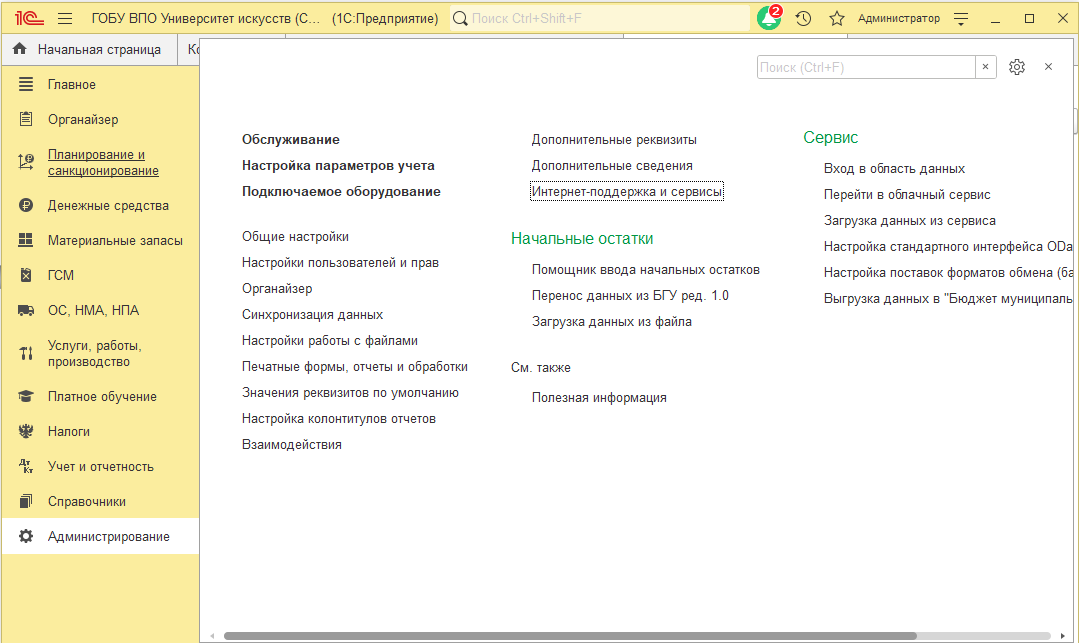This screenshot has width=1079, height=643.
Task: Open Перейти в облачный сервис
Action: pyautogui.click(x=907, y=195)
